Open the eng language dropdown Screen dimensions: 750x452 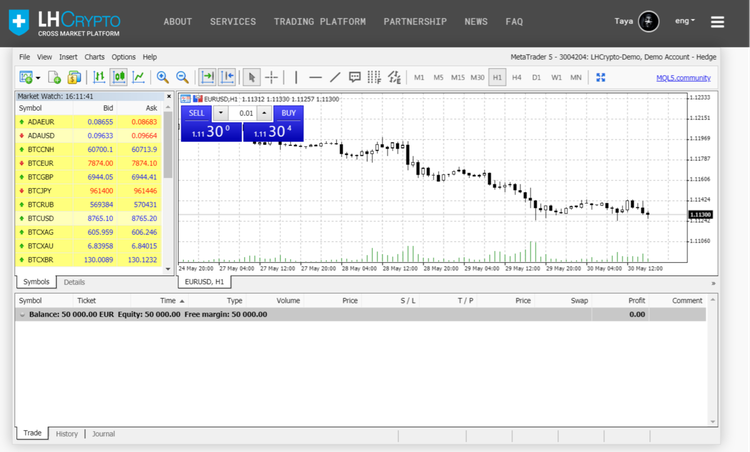tap(685, 21)
